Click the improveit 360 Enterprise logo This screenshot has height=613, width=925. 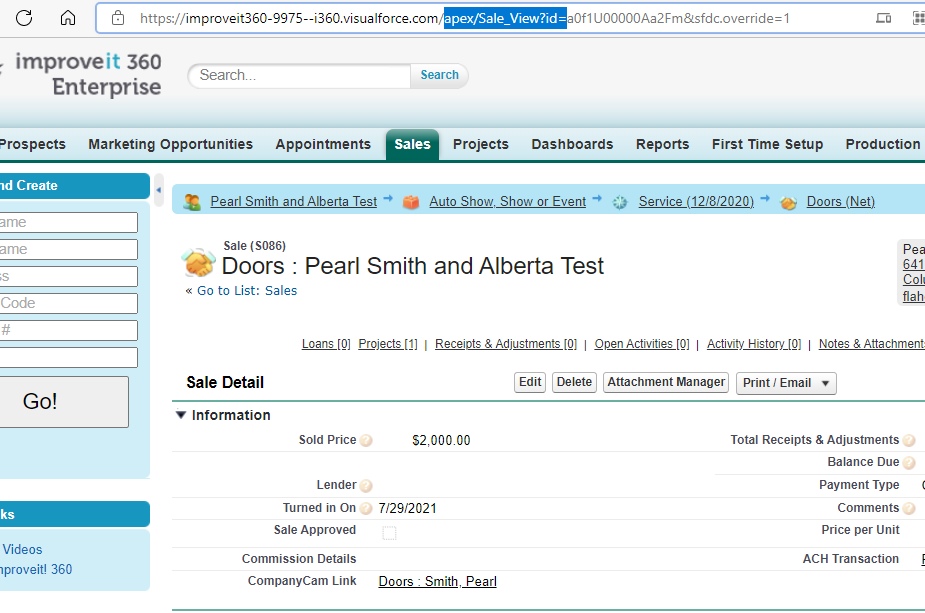[x=88, y=74]
